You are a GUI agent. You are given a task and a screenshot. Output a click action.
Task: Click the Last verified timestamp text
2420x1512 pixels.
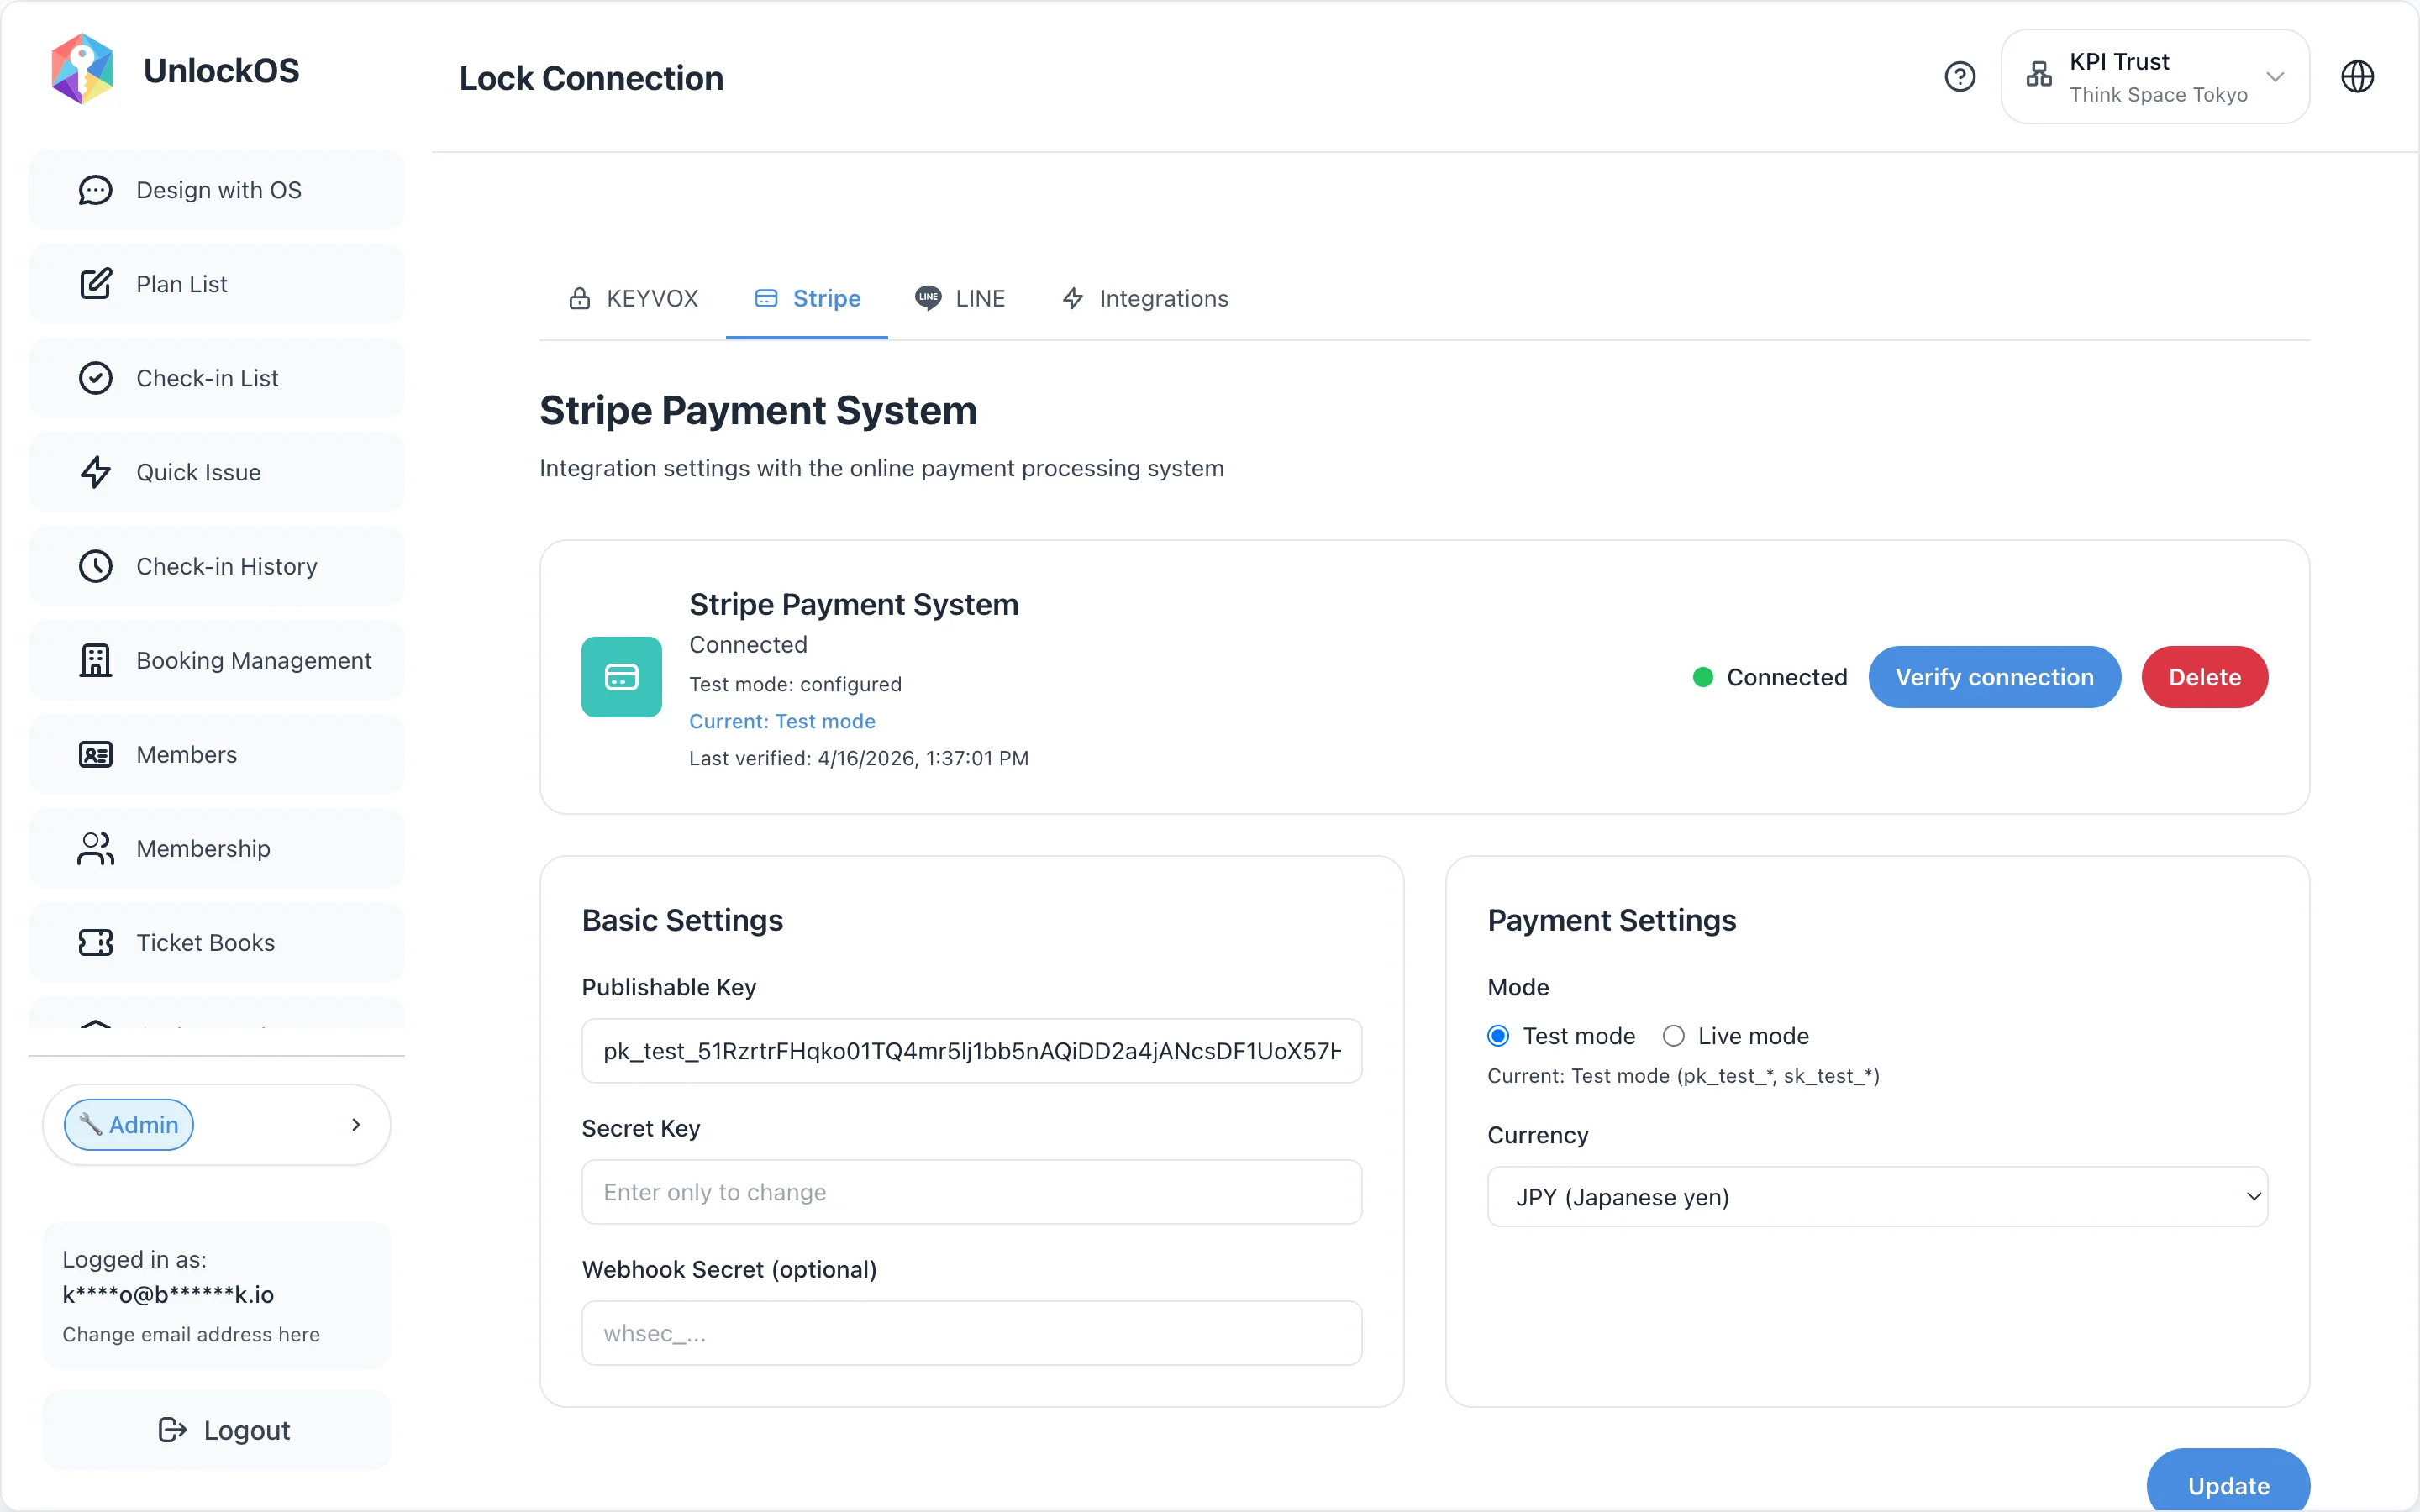(x=859, y=758)
